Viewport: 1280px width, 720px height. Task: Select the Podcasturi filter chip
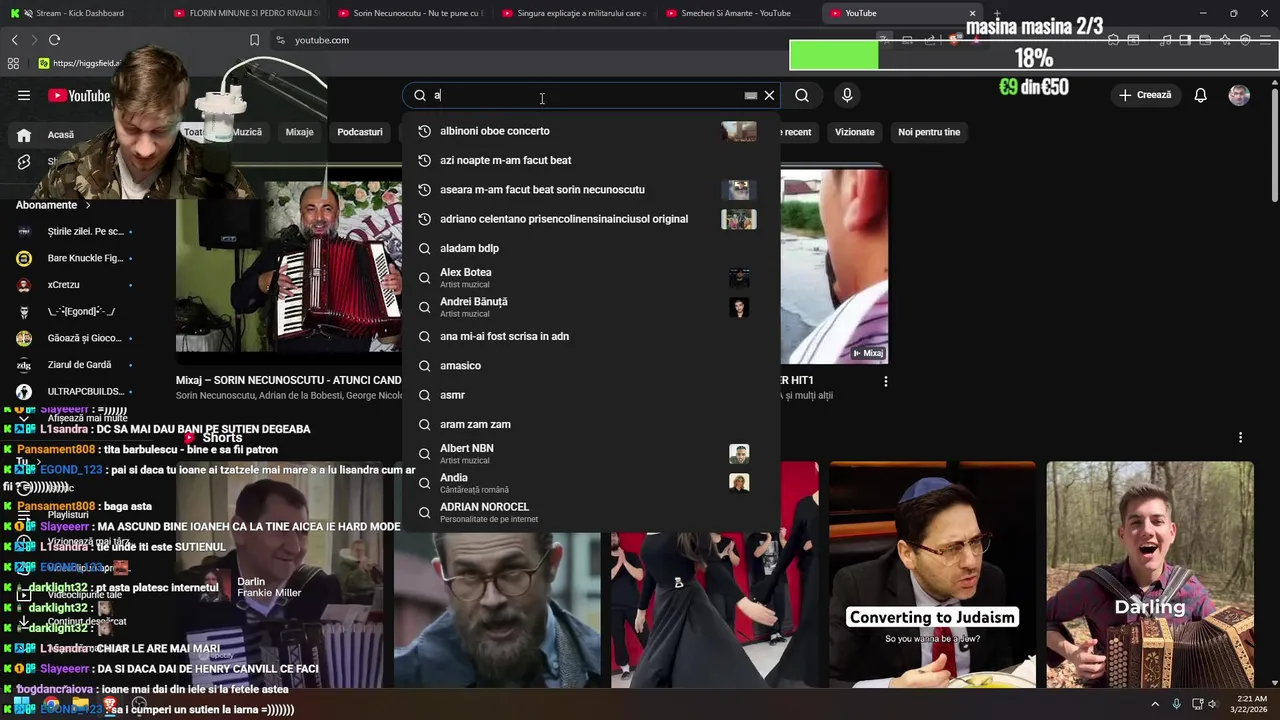click(360, 132)
